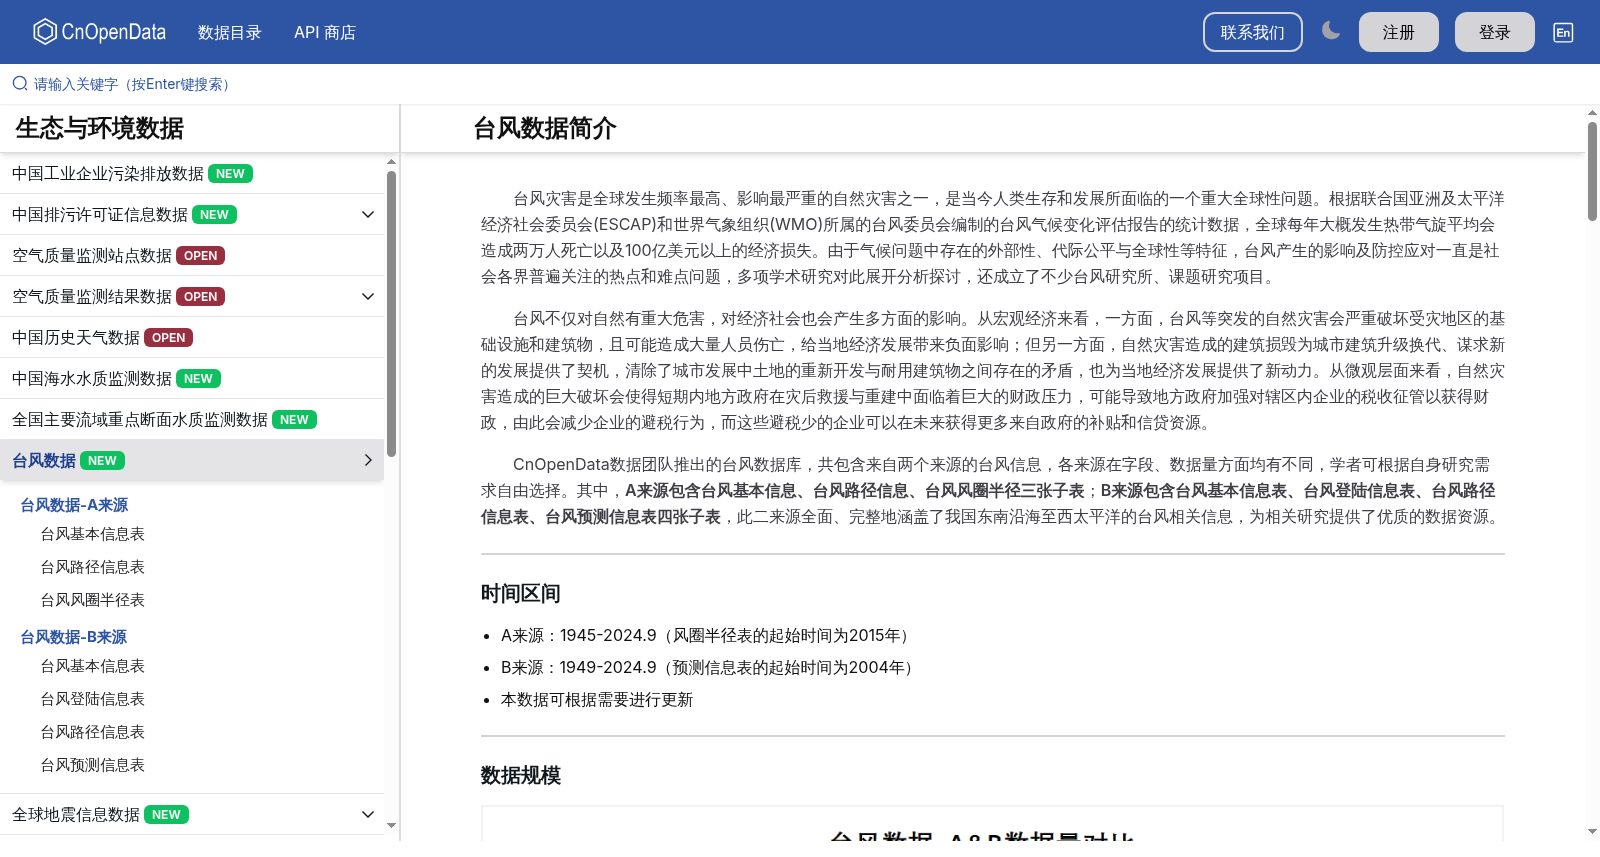Click the sidebar scrollbar thumb
The height and width of the screenshot is (857, 1600).
point(391,313)
